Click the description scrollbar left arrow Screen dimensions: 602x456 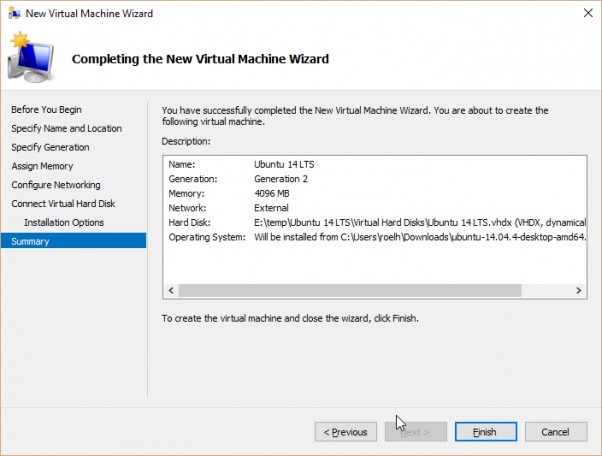pyautogui.click(x=171, y=291)
